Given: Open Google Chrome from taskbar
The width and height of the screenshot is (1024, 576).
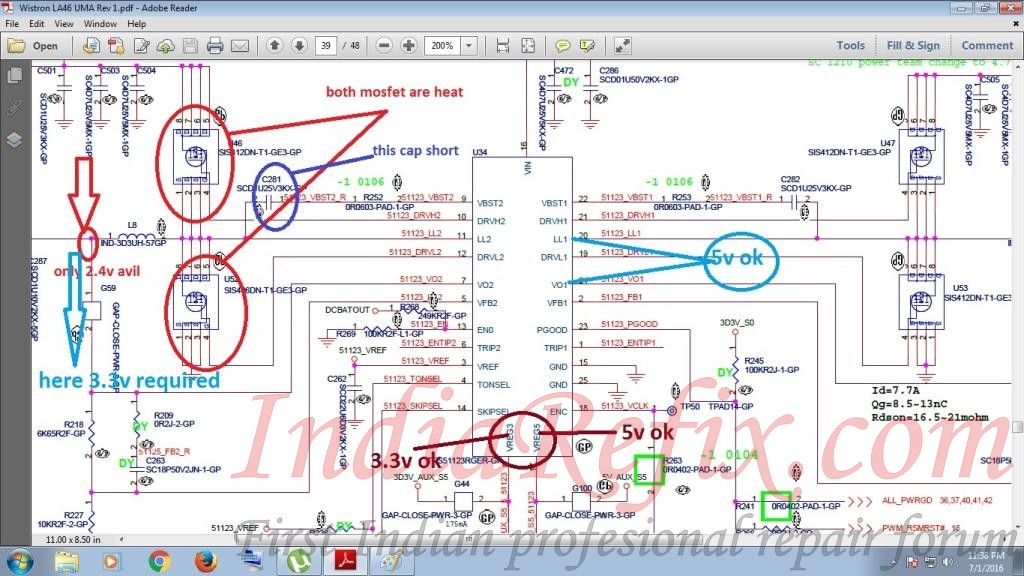Looking at the screenshot, I should pyautogui.click(x=159, y=561).
